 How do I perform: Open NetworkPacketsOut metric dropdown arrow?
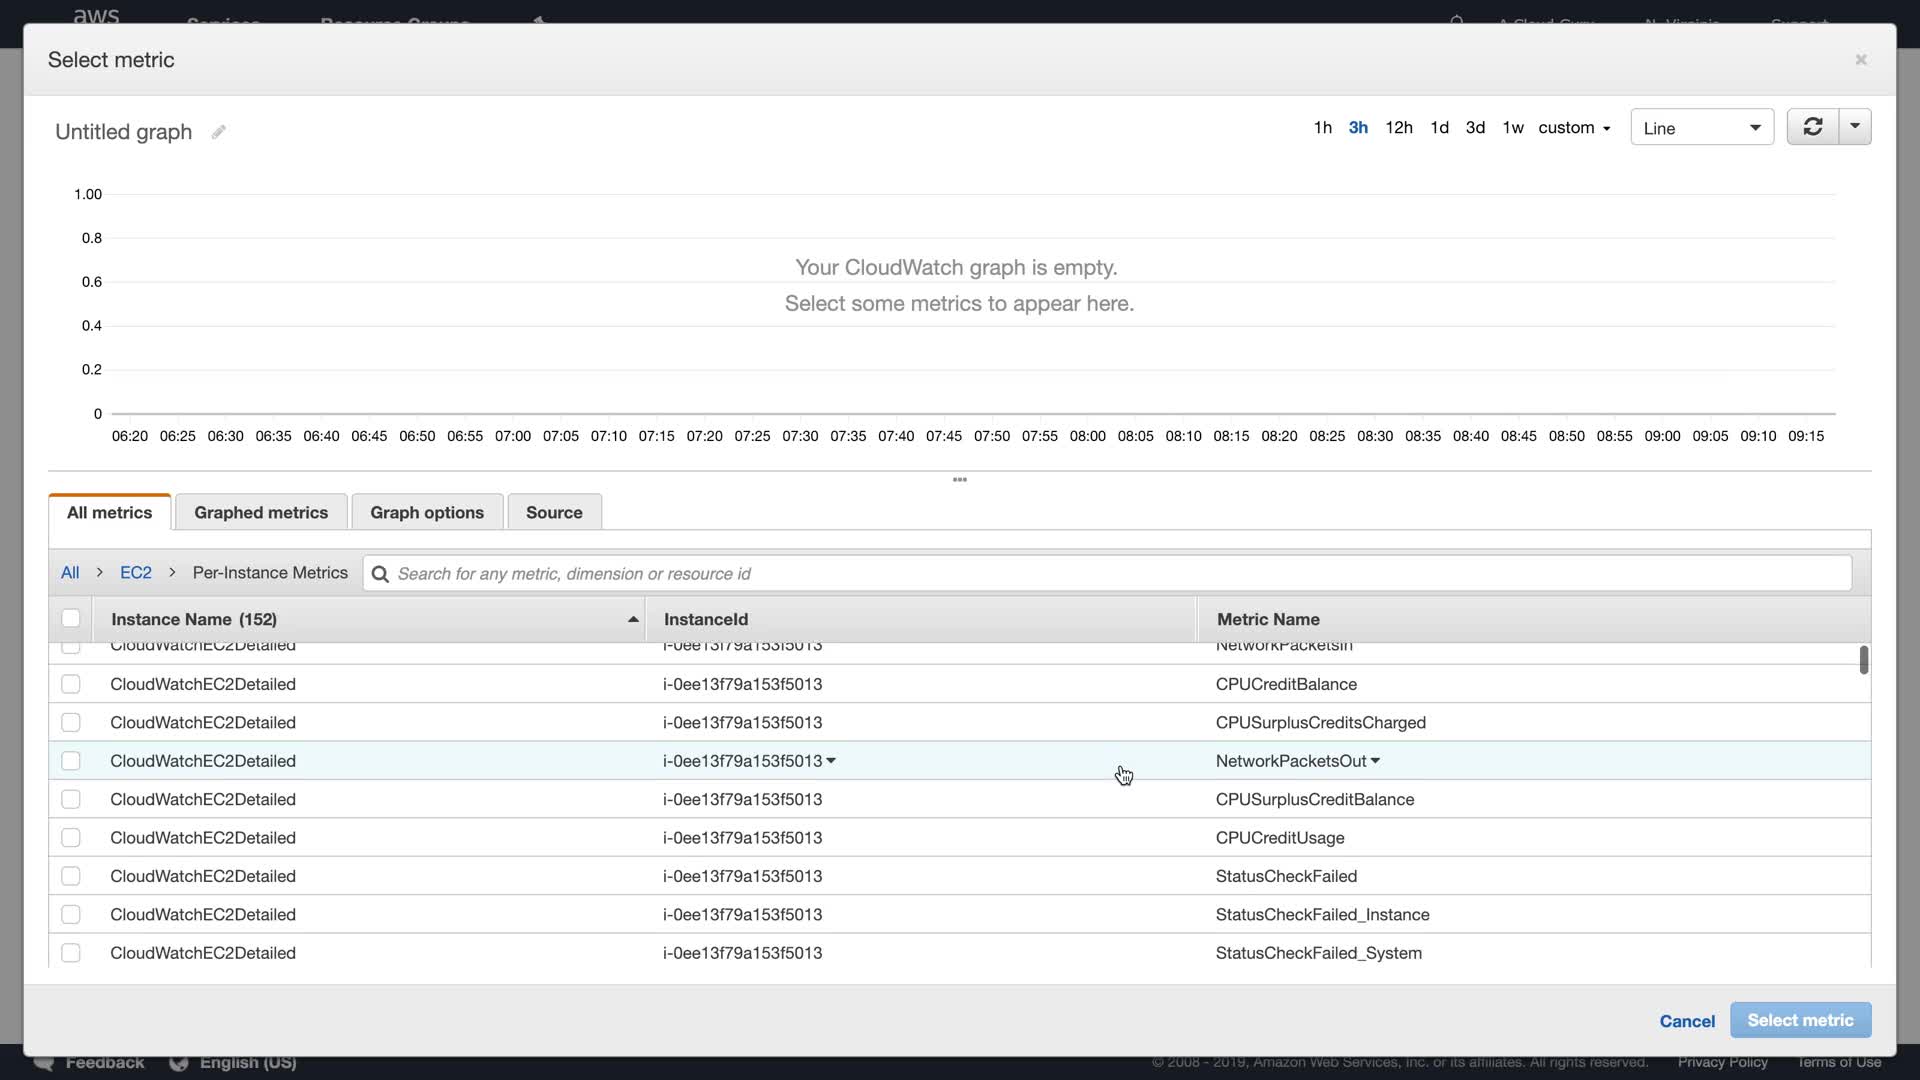pyautogui.click(x=1376, y=761)
